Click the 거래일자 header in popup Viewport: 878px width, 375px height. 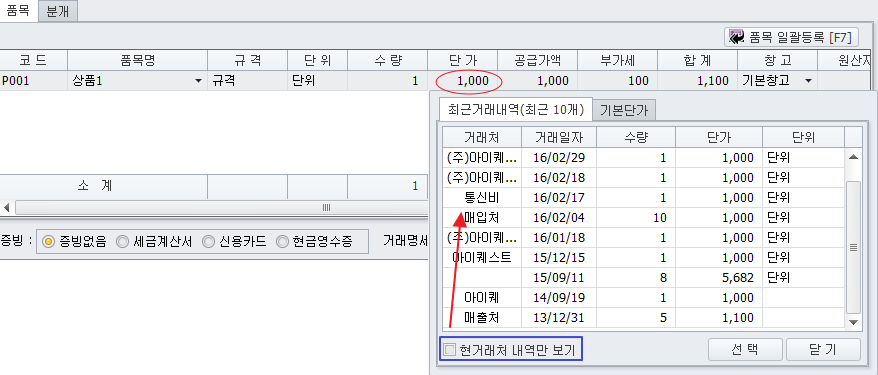click(x=559, y=137)
